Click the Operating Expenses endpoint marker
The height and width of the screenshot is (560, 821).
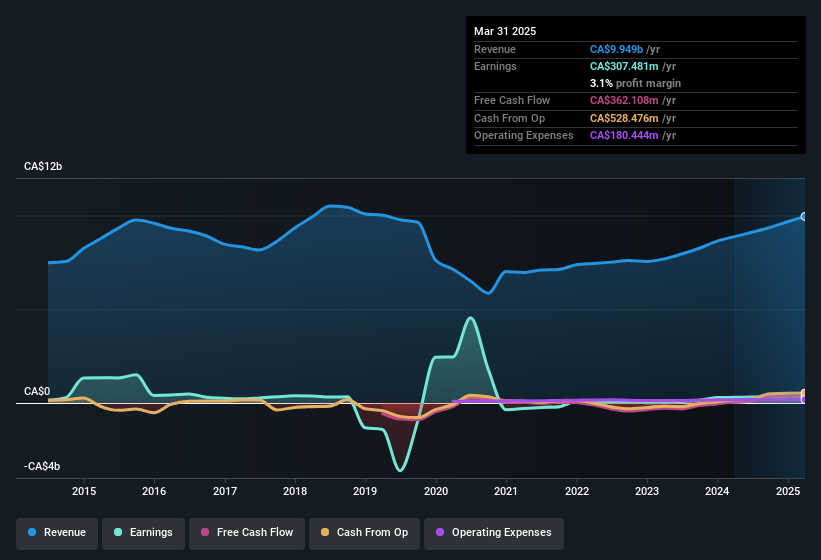pos(804,399)
